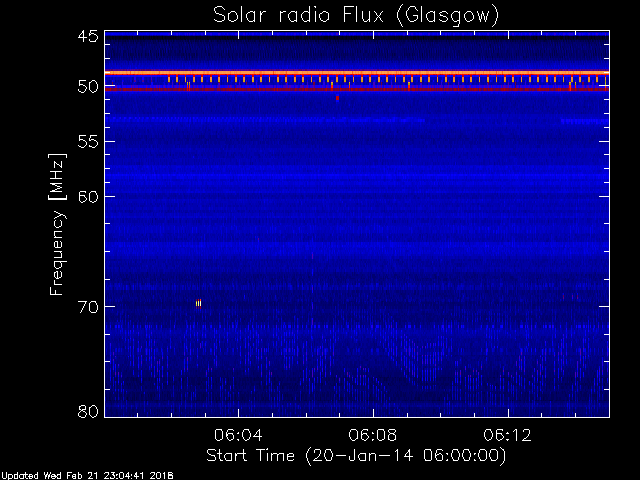Click the light blue band near 53 MHz
The width and height of the screenshot is (640, 480).
coord(300,119)
